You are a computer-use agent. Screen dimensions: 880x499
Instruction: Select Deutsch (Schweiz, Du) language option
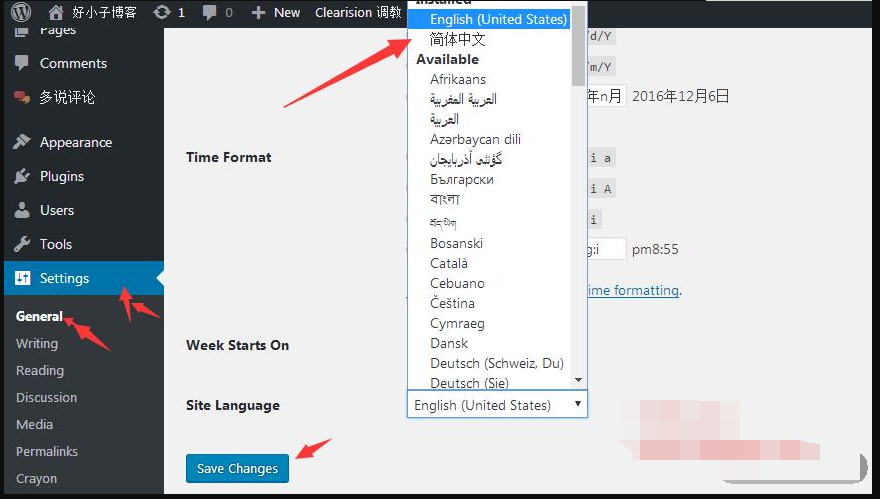(496, 363)
